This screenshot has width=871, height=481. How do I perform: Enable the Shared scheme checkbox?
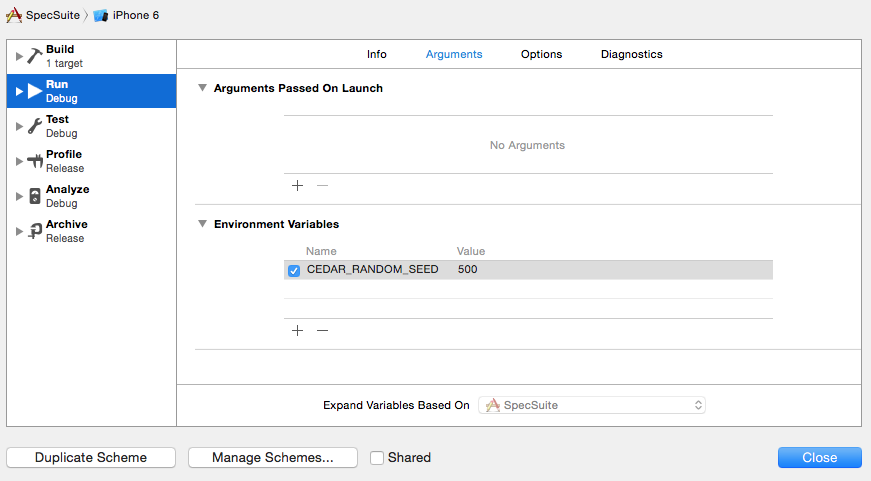click(377, 458)
